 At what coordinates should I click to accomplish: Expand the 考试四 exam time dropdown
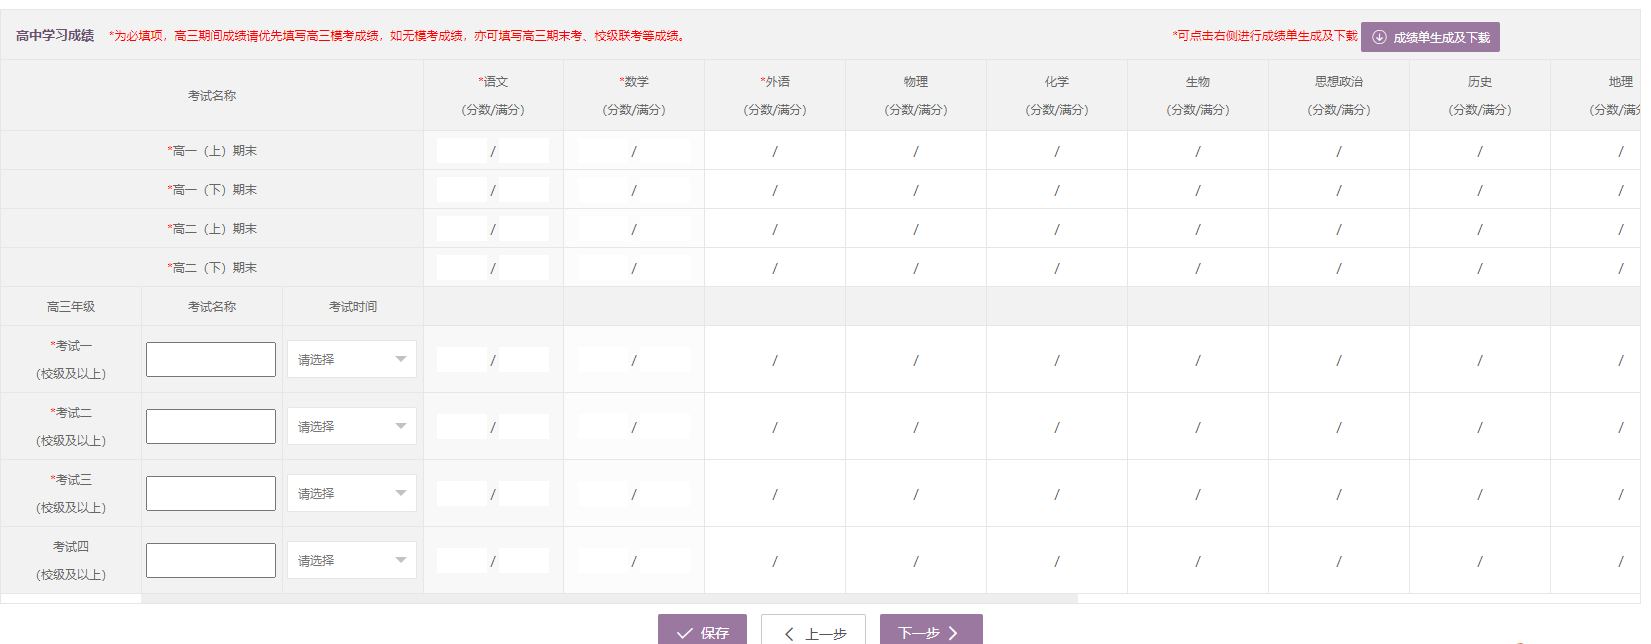[351, 561]
